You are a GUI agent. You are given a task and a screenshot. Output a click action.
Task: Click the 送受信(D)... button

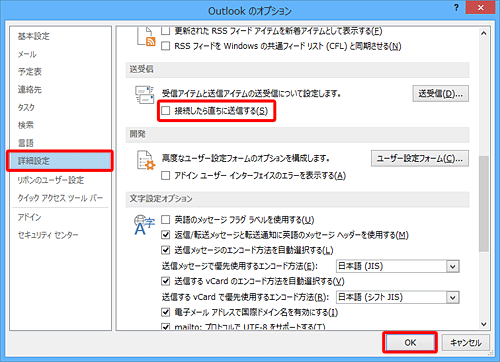pos(441,94)
